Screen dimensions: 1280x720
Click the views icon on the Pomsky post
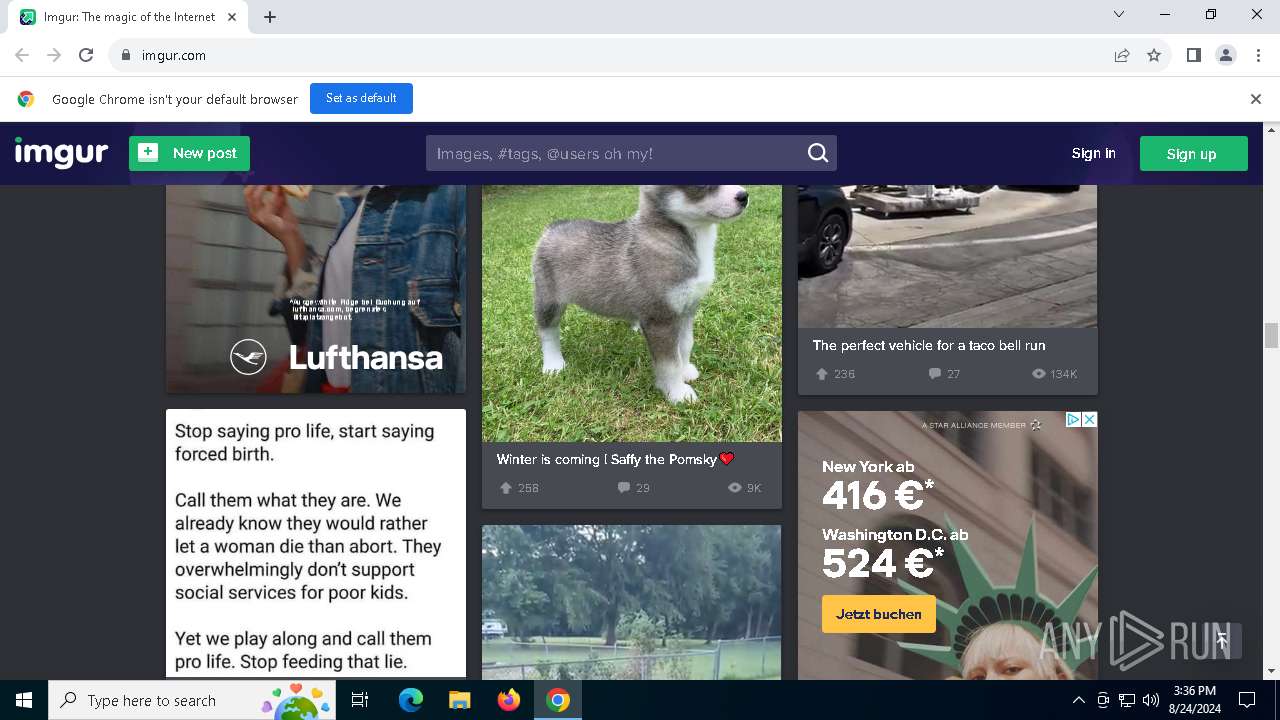tap(735, 488)
